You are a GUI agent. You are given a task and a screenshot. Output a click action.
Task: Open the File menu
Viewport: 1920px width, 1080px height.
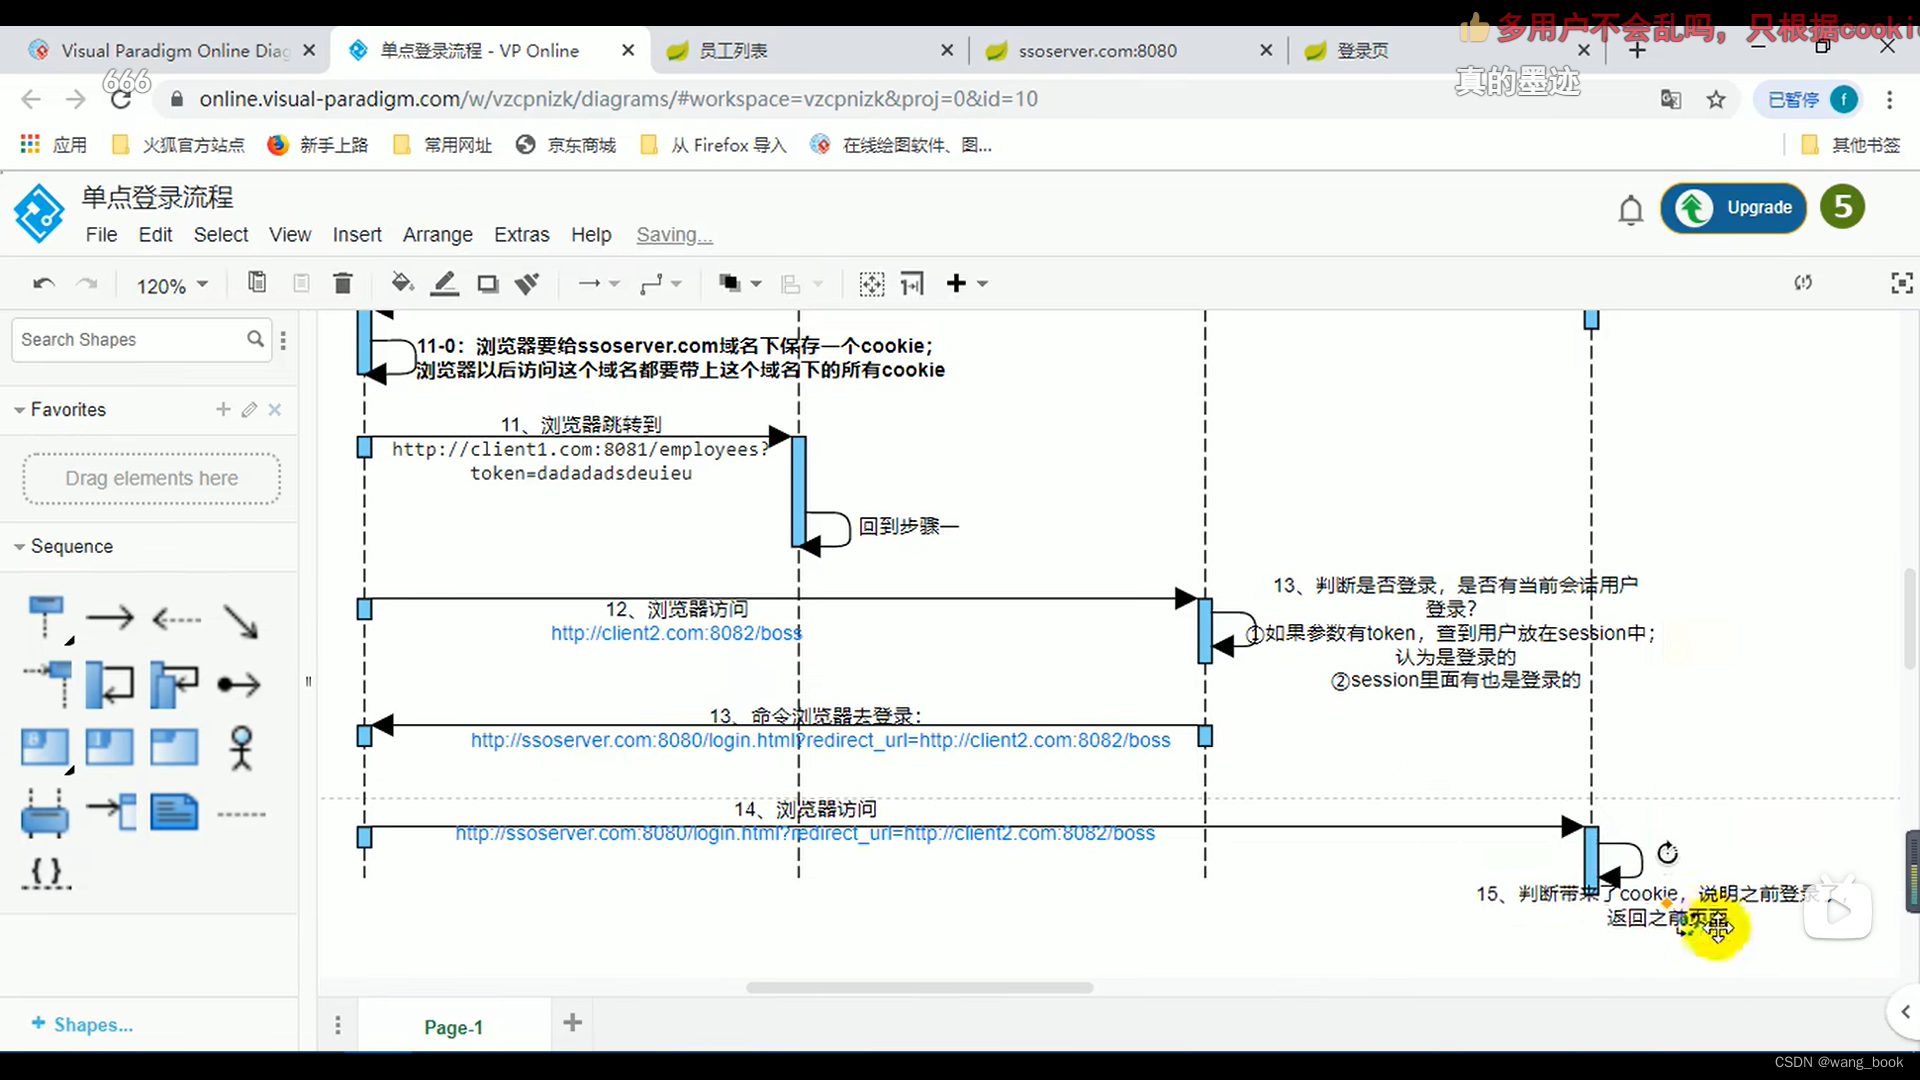[102, 235]
